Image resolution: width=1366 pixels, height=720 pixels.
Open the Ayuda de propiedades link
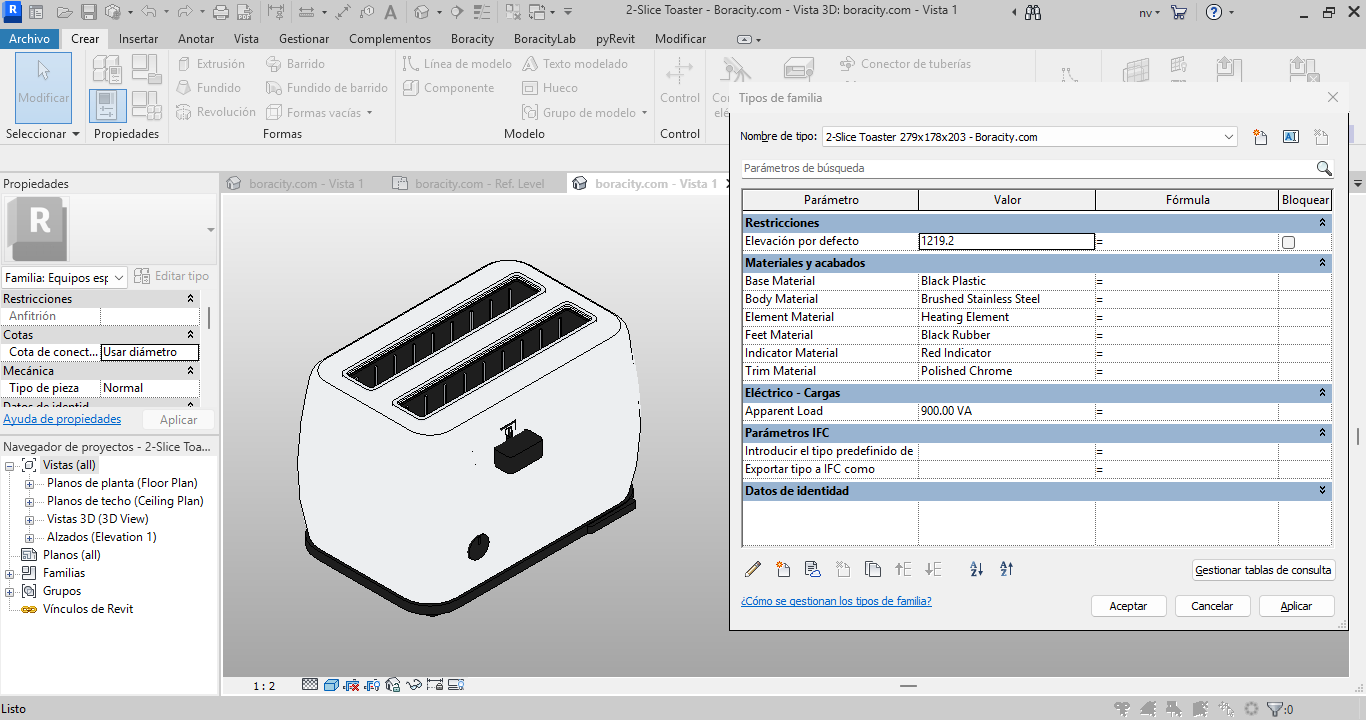(x=62, y=419)
